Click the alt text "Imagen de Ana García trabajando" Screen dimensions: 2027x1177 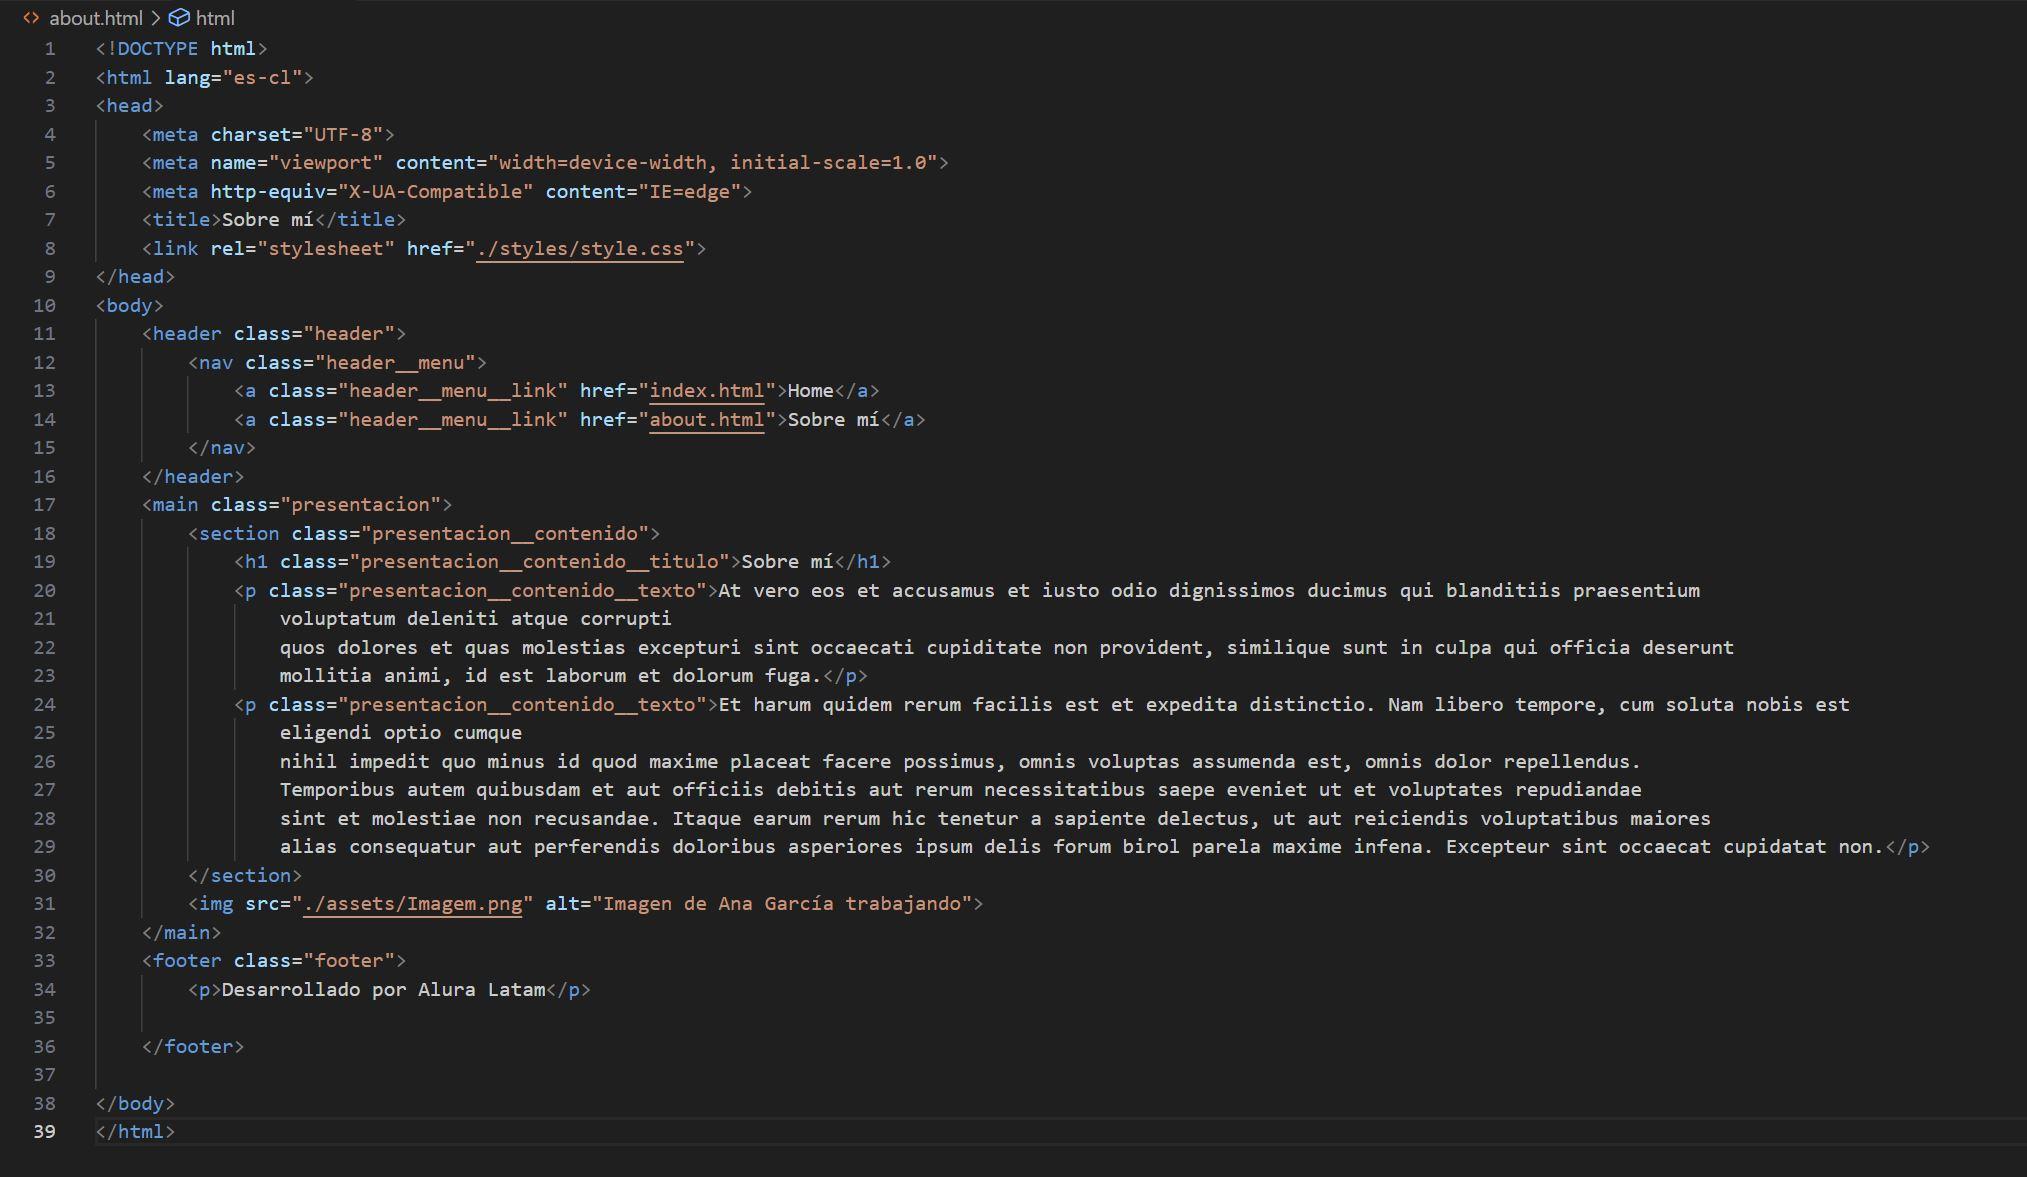pyautogui.click(x=783, y=904)
